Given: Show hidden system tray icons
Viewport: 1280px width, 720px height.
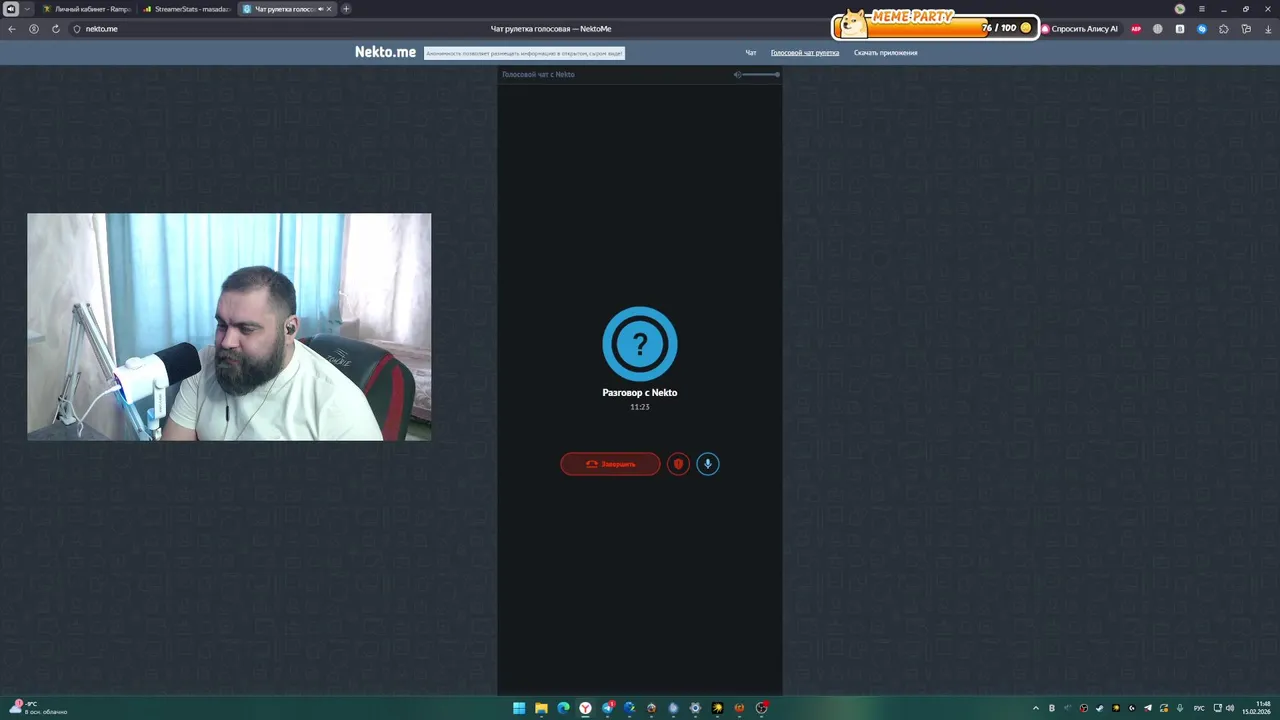Looking at the screenshot, I should (1035, 708).
